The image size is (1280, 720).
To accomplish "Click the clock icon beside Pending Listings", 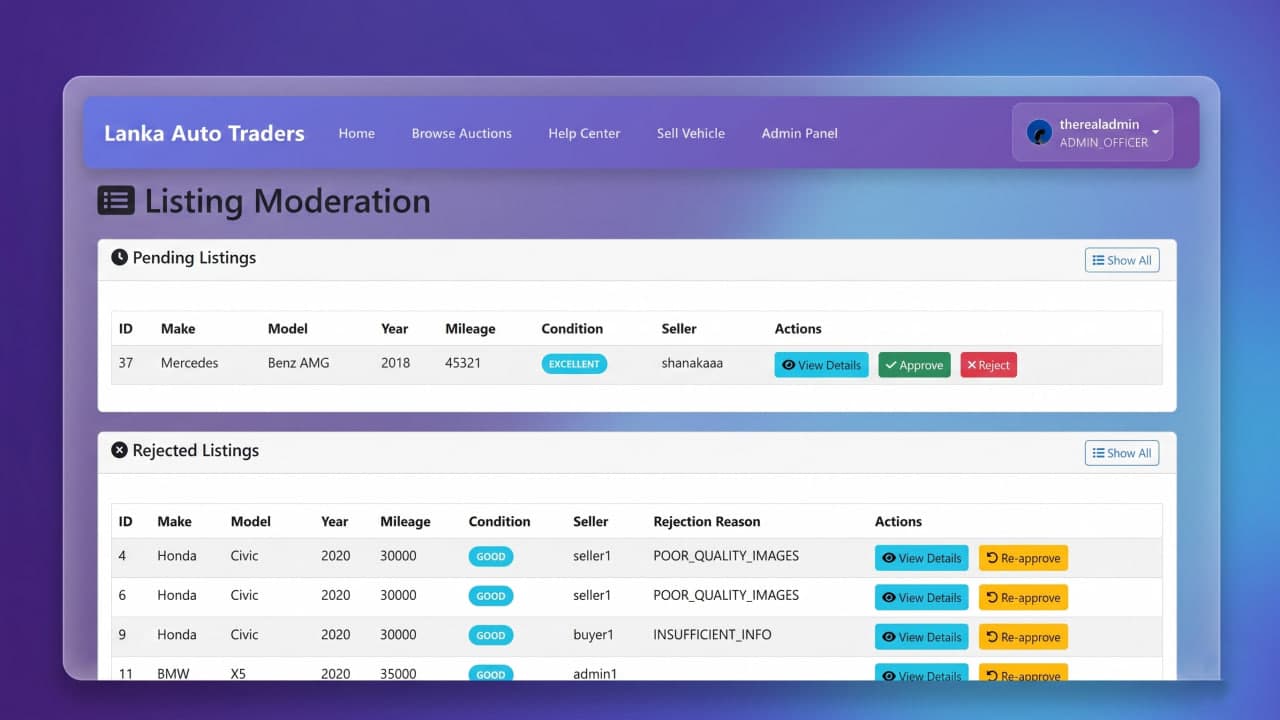I will (119, 257).
